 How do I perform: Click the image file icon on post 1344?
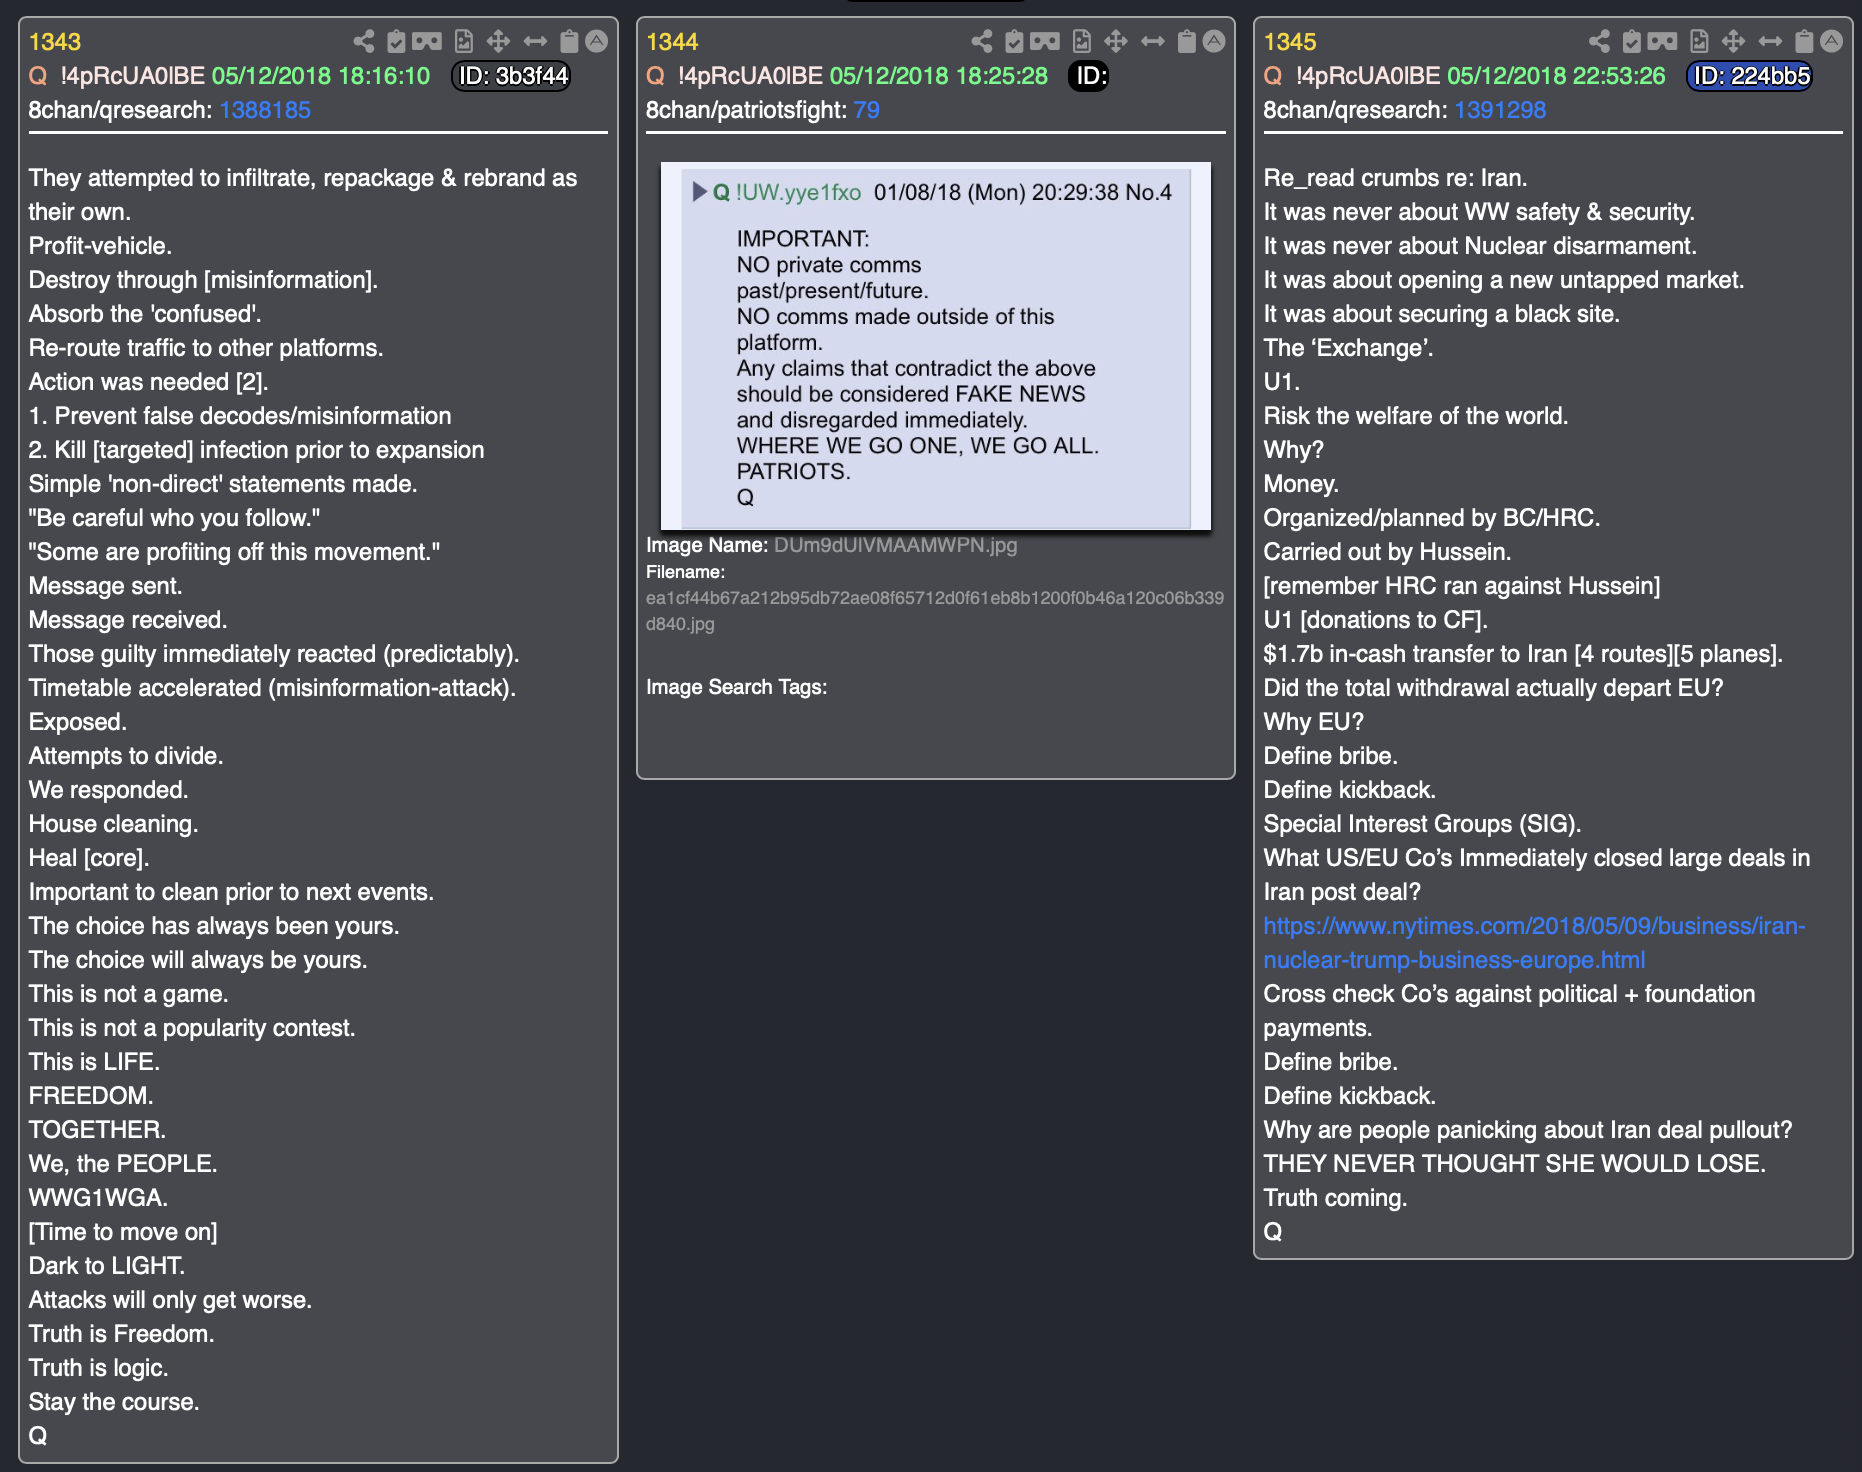pyautogui.click(x=1081, y=41)
